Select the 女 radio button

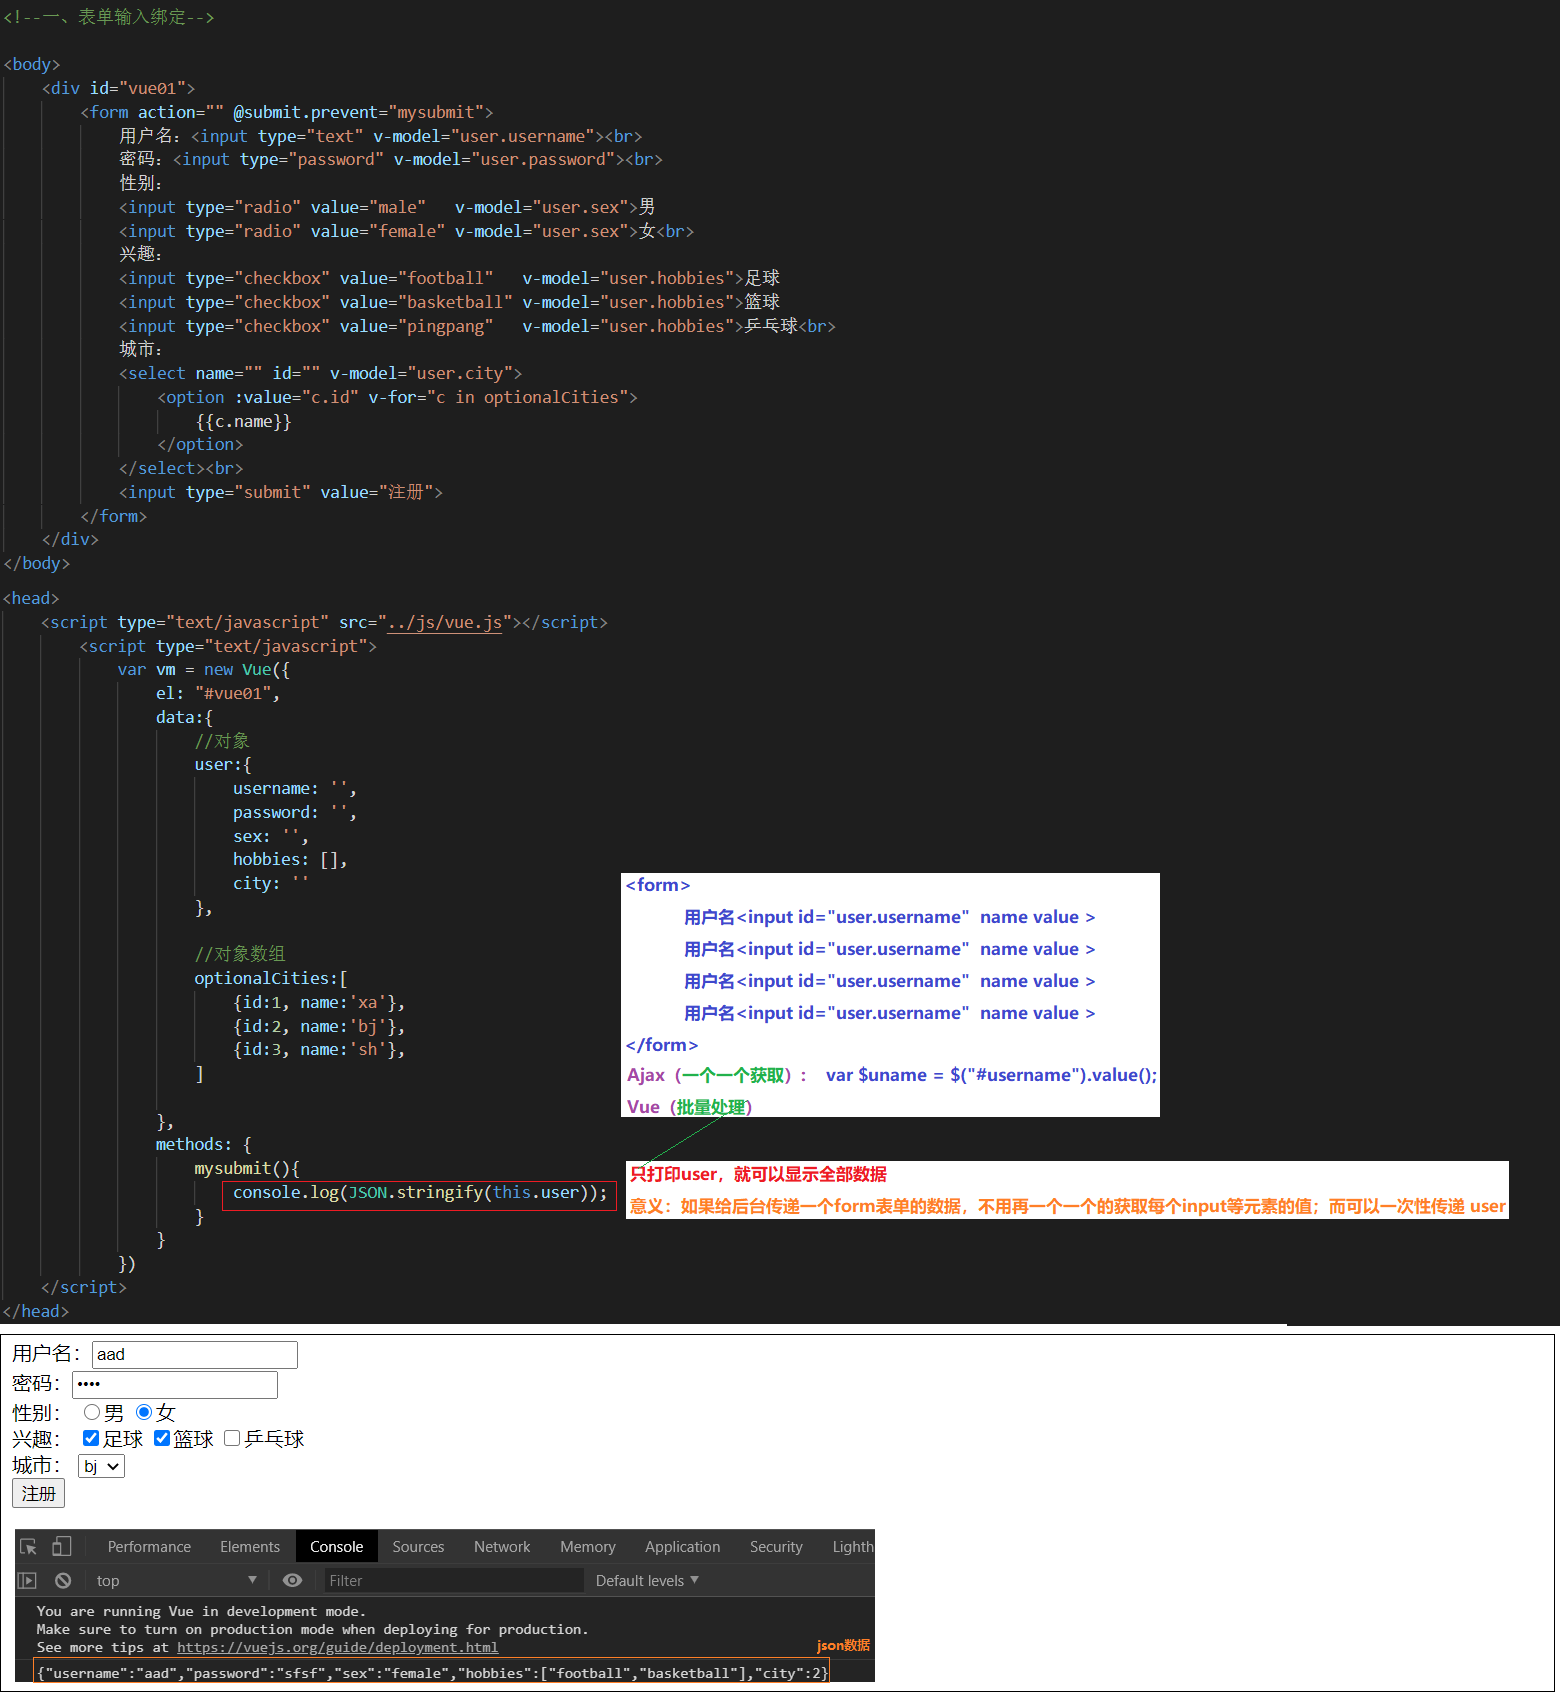click(x=144, y=1413)
